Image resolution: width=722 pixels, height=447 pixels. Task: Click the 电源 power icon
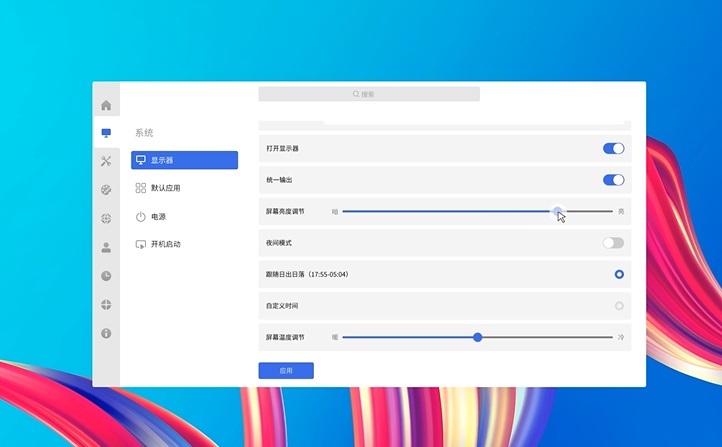140,216
